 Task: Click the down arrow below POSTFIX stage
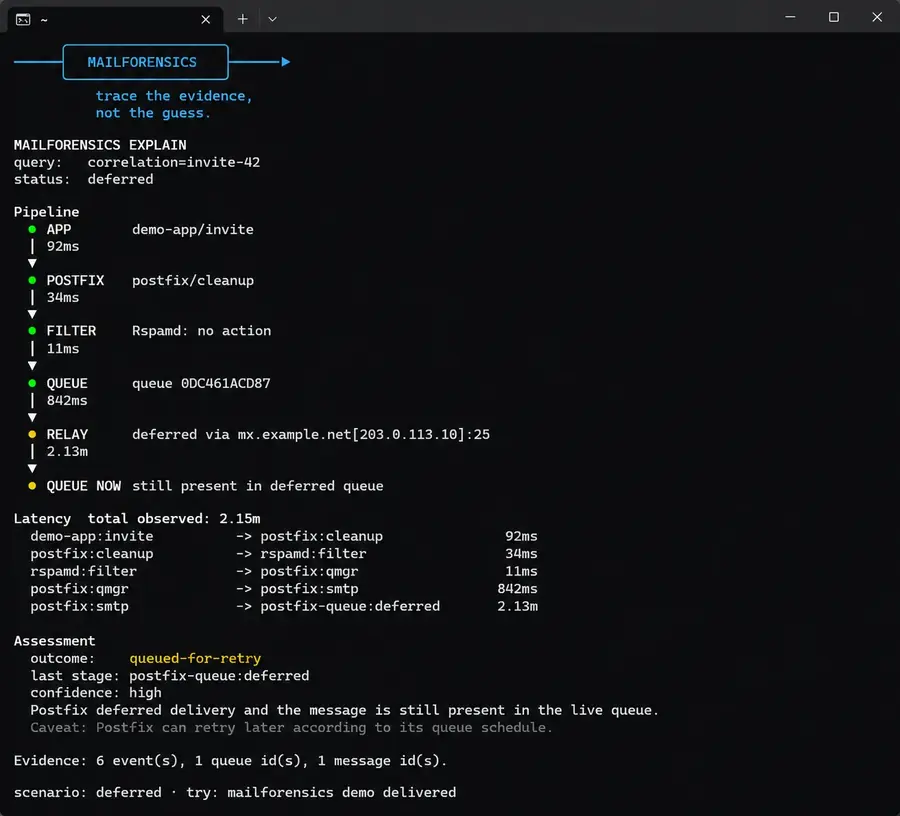(32, 314)
